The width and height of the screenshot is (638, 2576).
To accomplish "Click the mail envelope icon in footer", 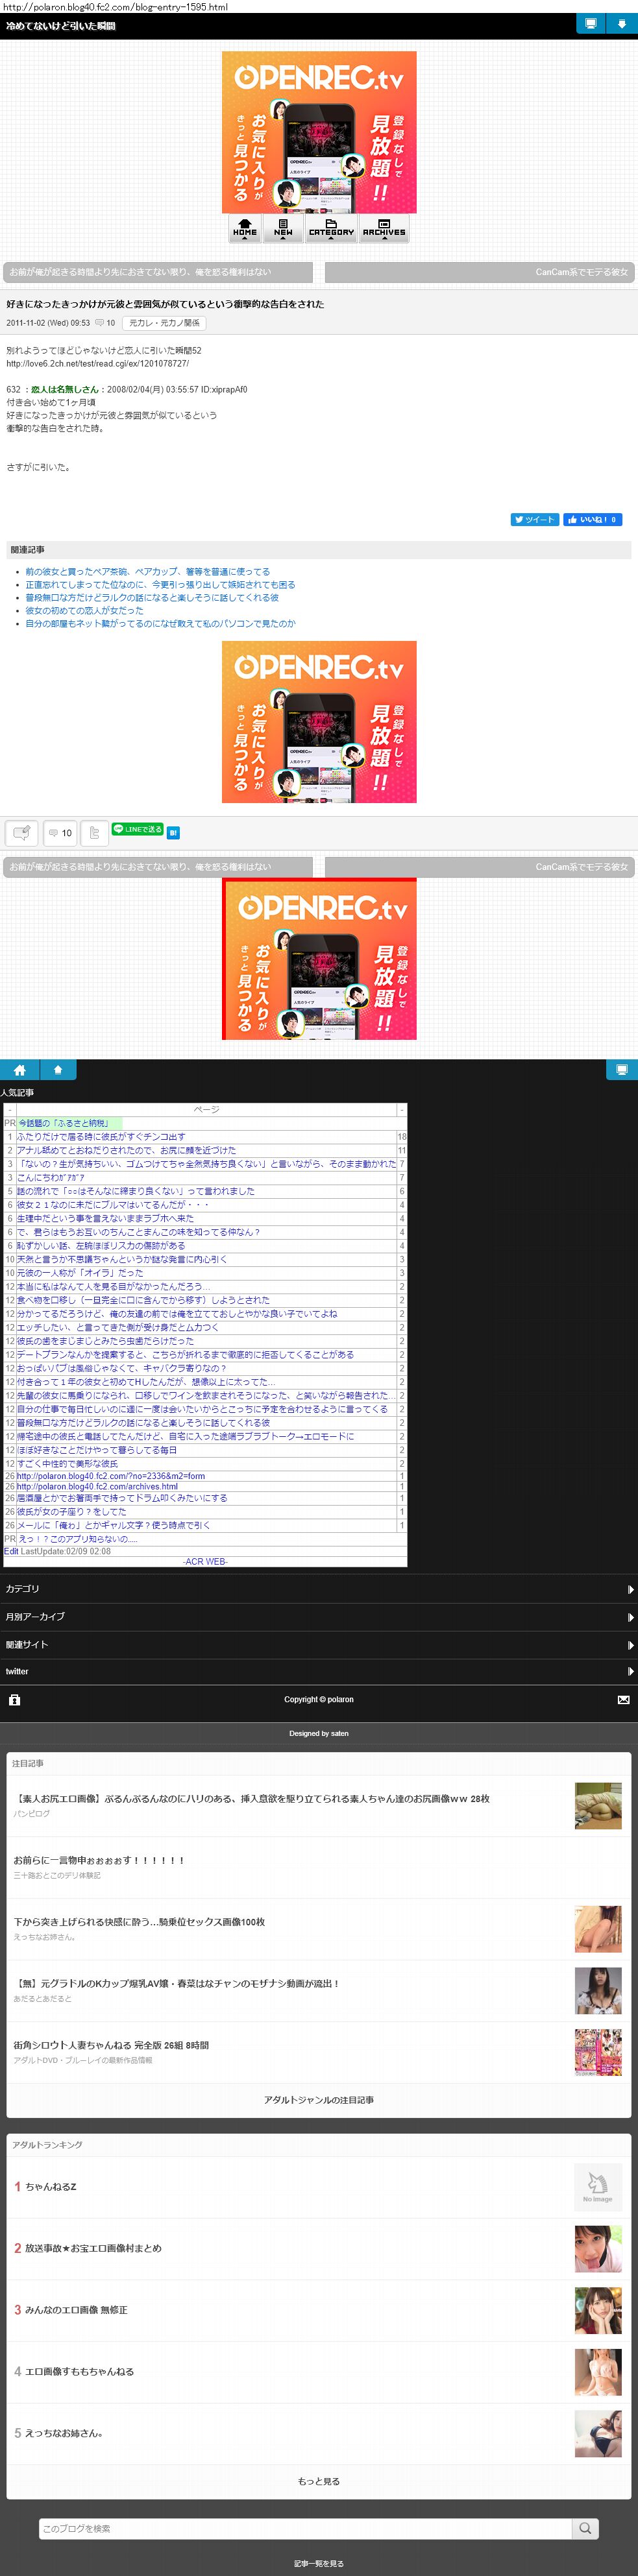I will 623,1699.
